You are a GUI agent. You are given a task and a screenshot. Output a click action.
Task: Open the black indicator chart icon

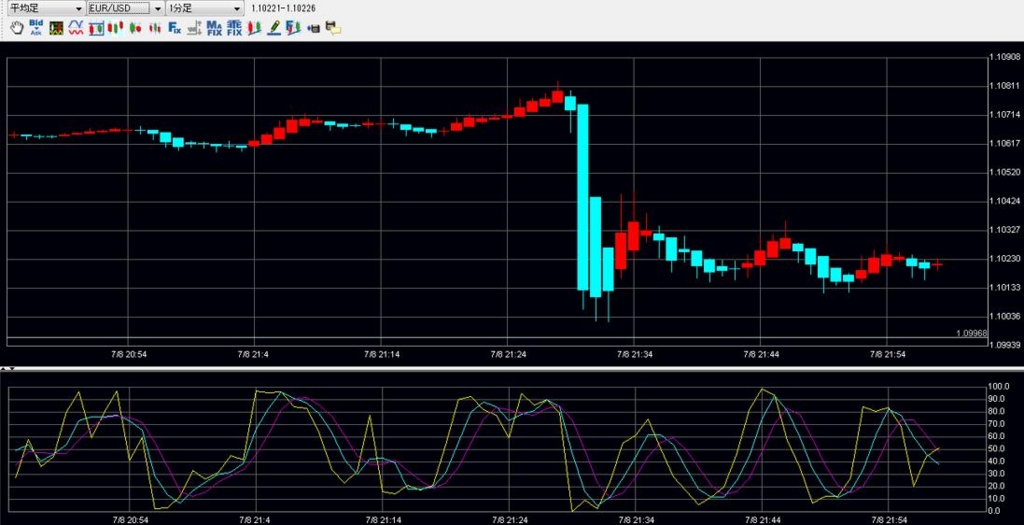tap(56, 27)
